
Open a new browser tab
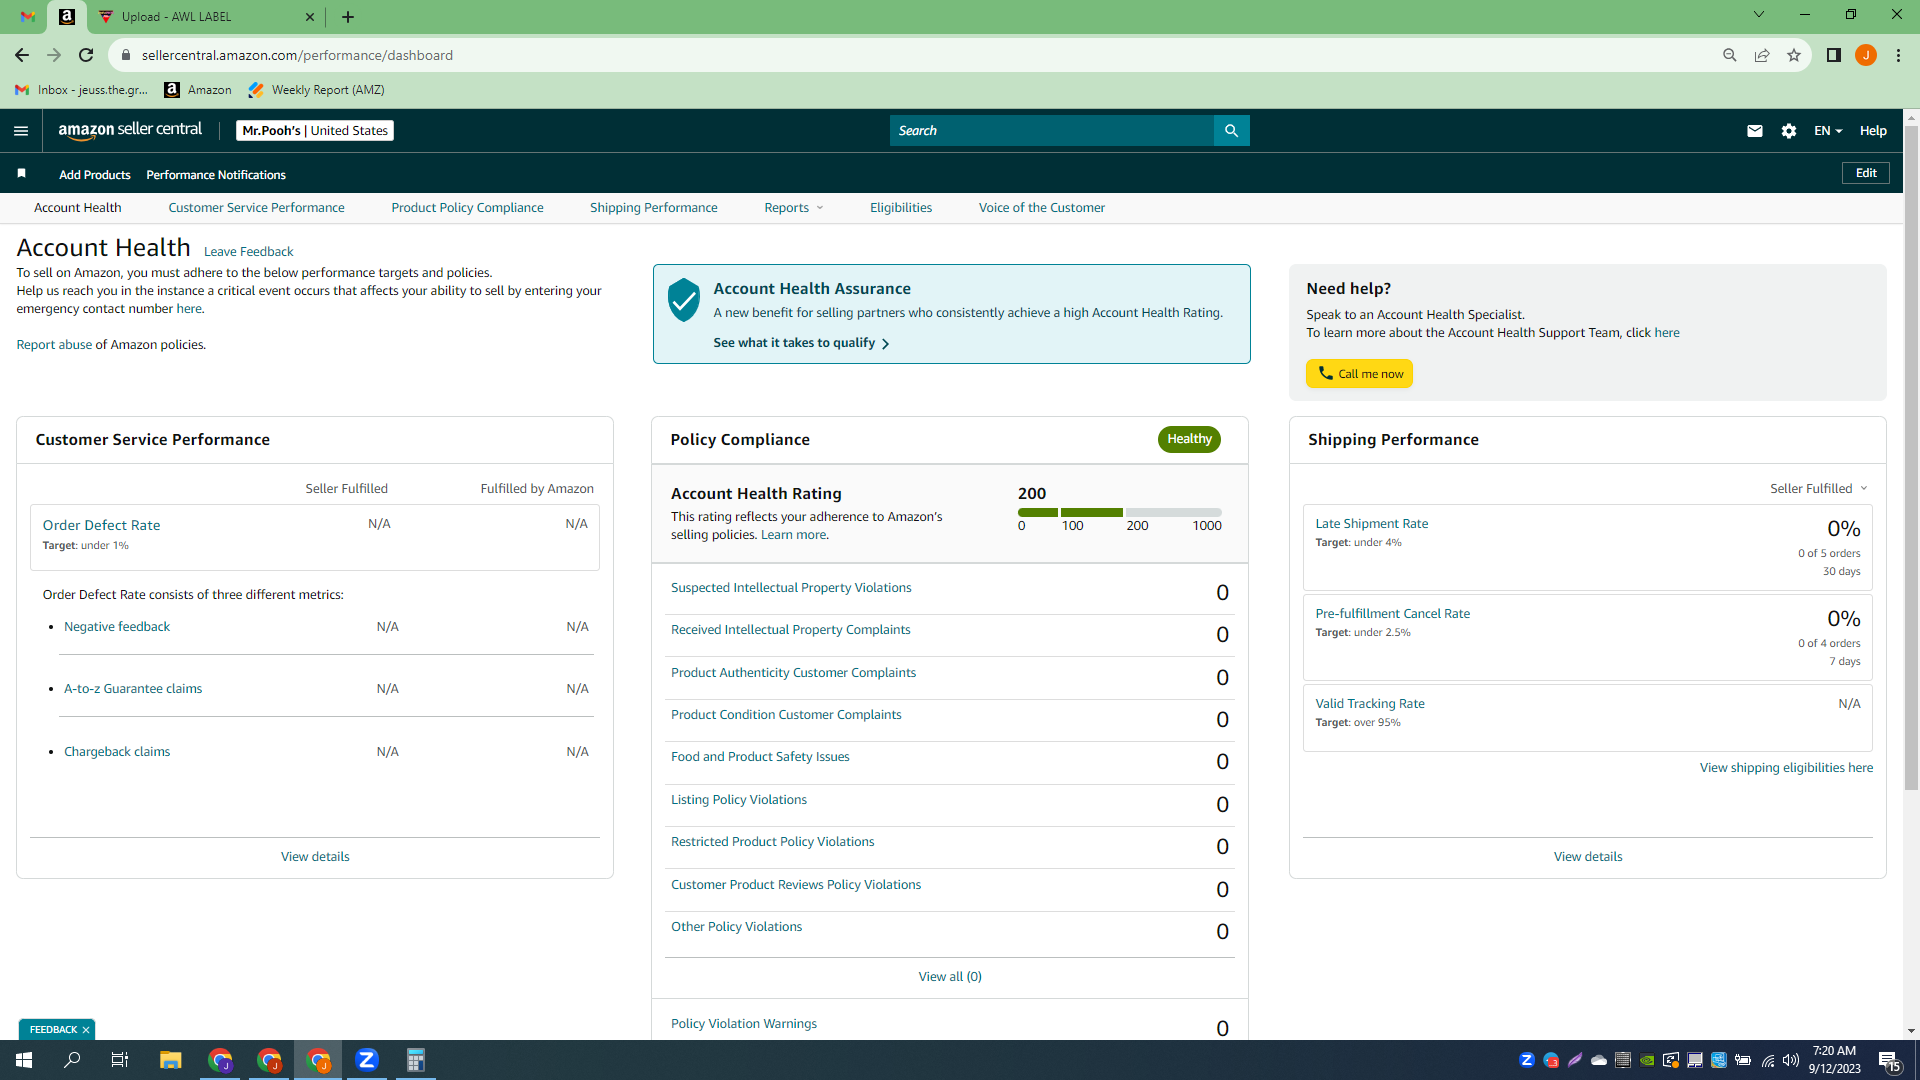pyautogui.click(x=348, y=17)
